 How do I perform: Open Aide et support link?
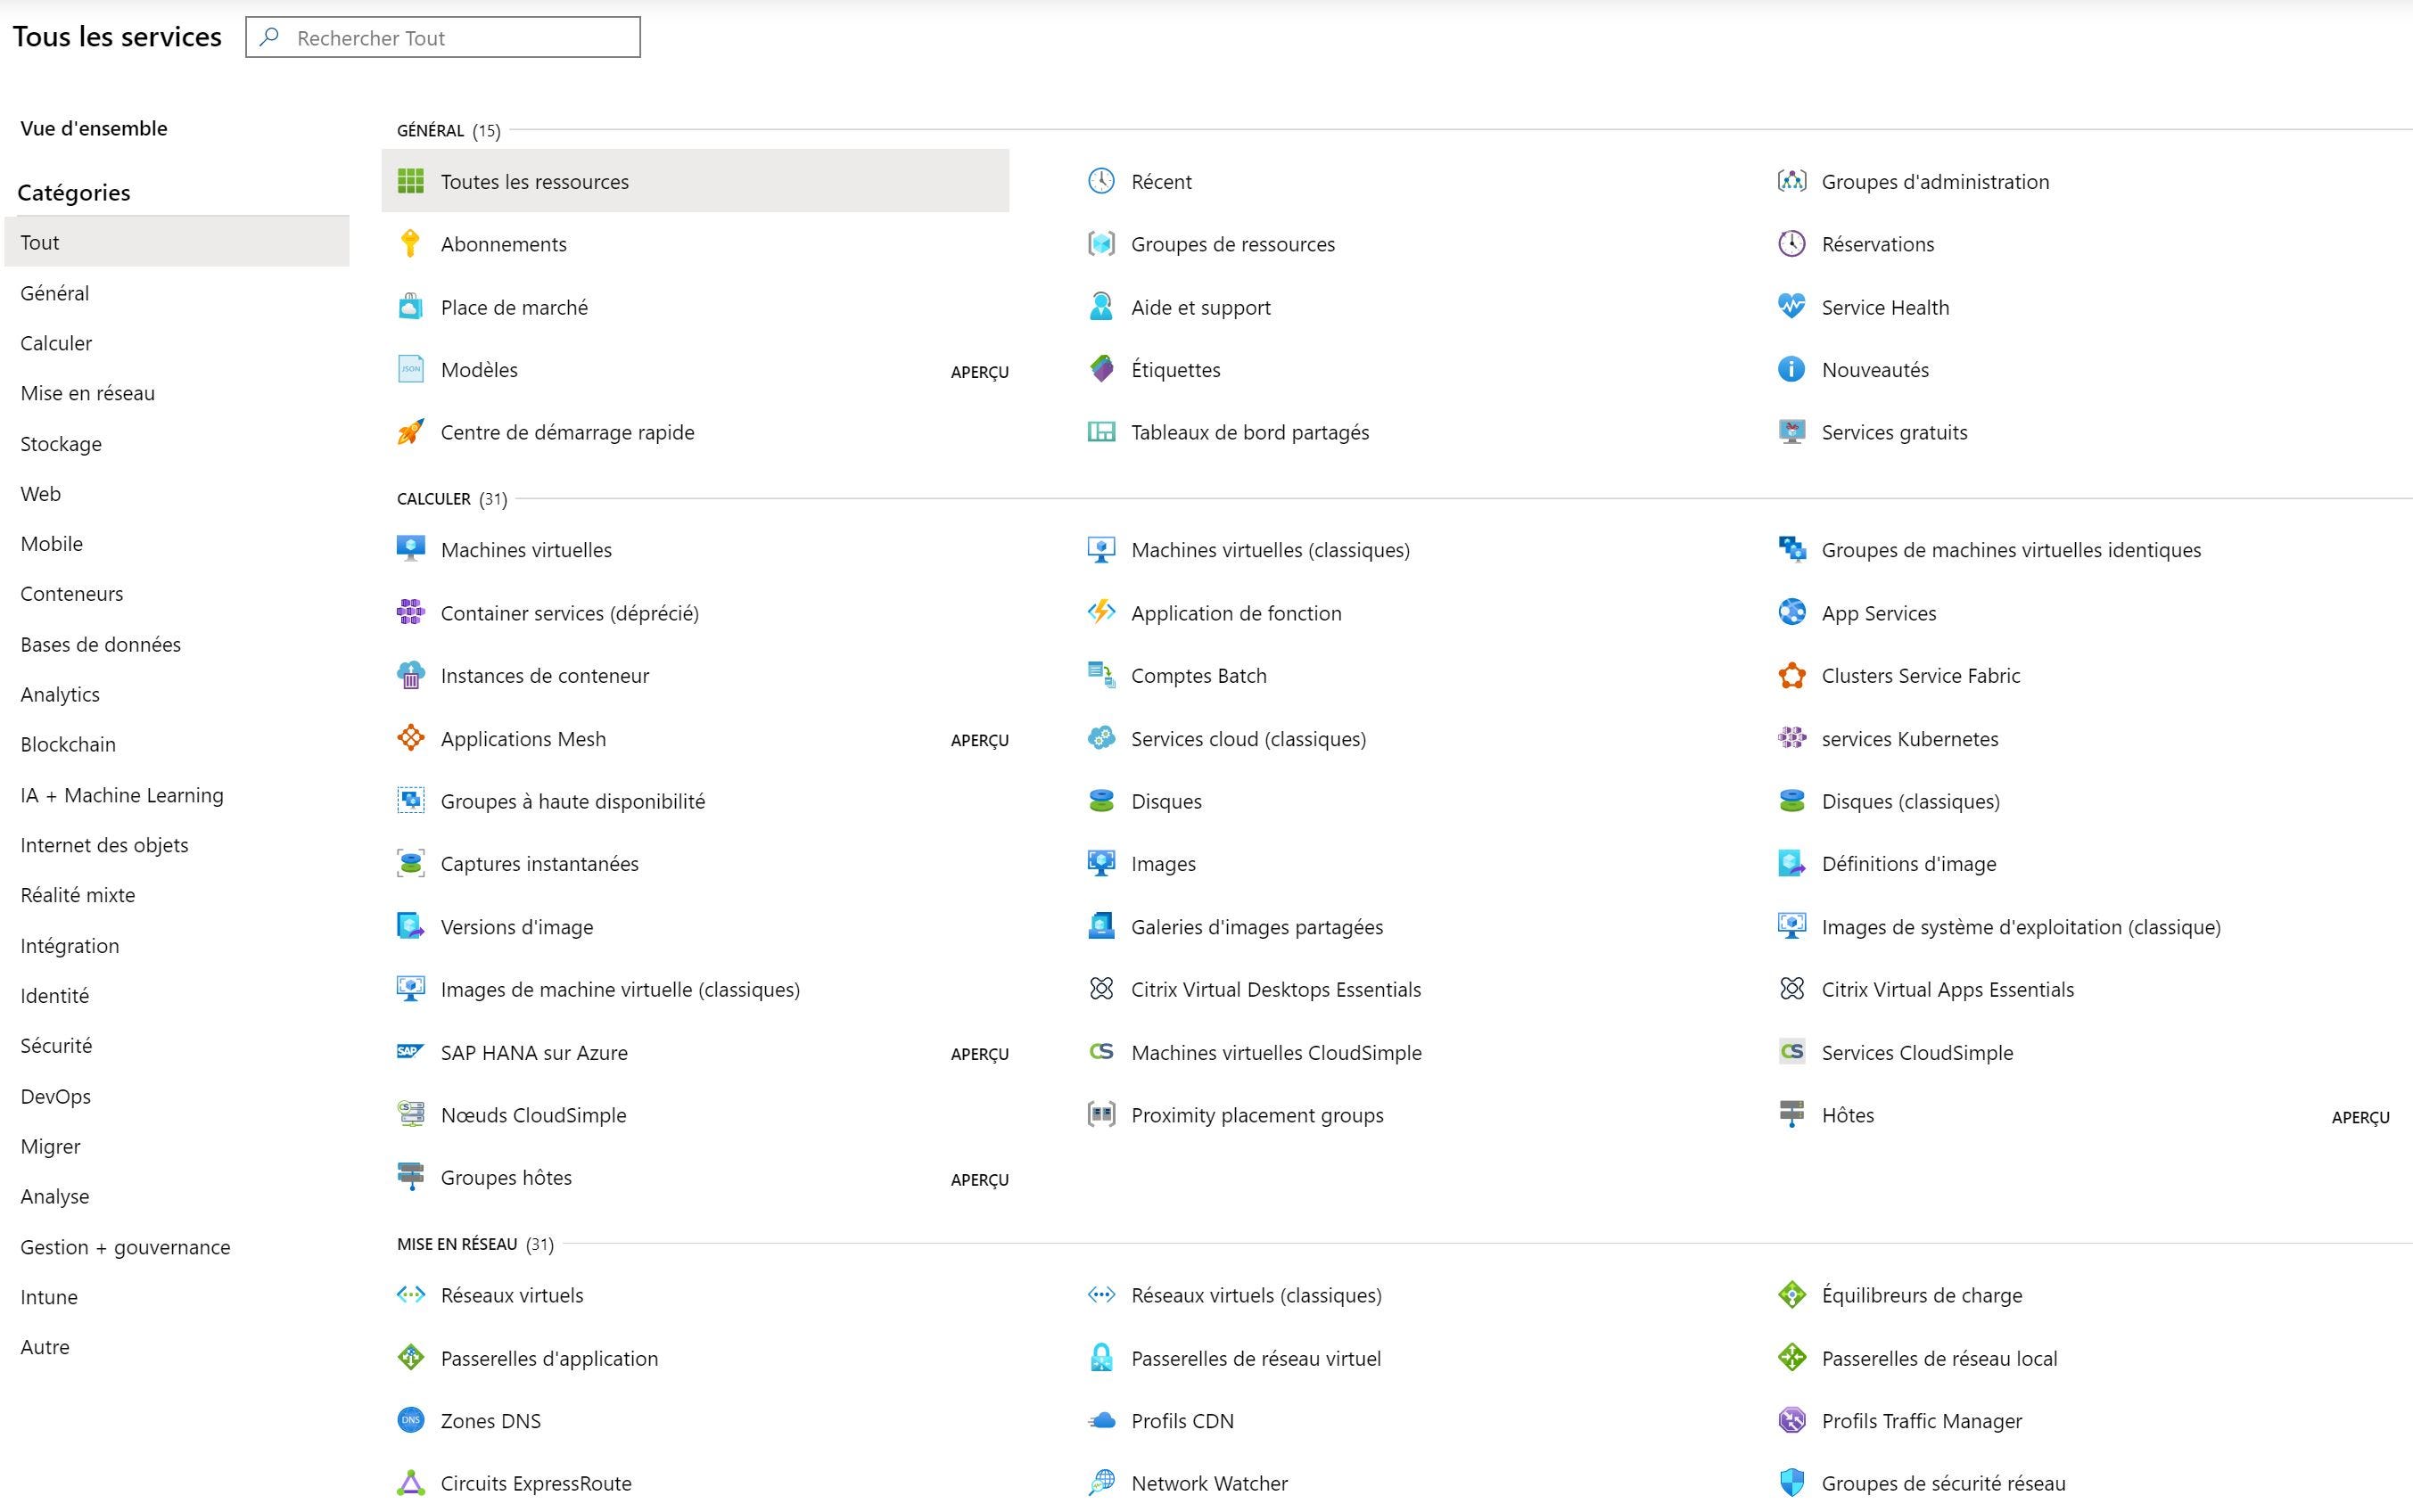click(x=1200, y=307)
